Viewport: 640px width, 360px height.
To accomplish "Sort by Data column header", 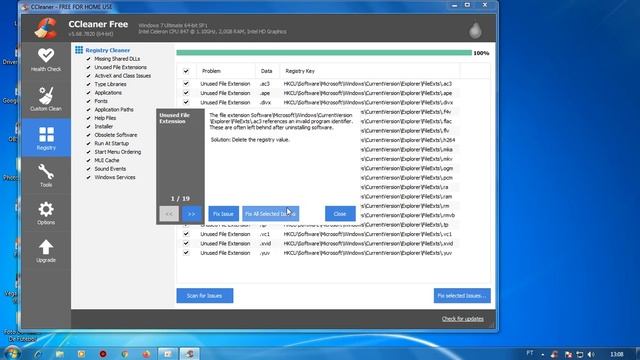I will pyautogui.click(x=267, y=71).
